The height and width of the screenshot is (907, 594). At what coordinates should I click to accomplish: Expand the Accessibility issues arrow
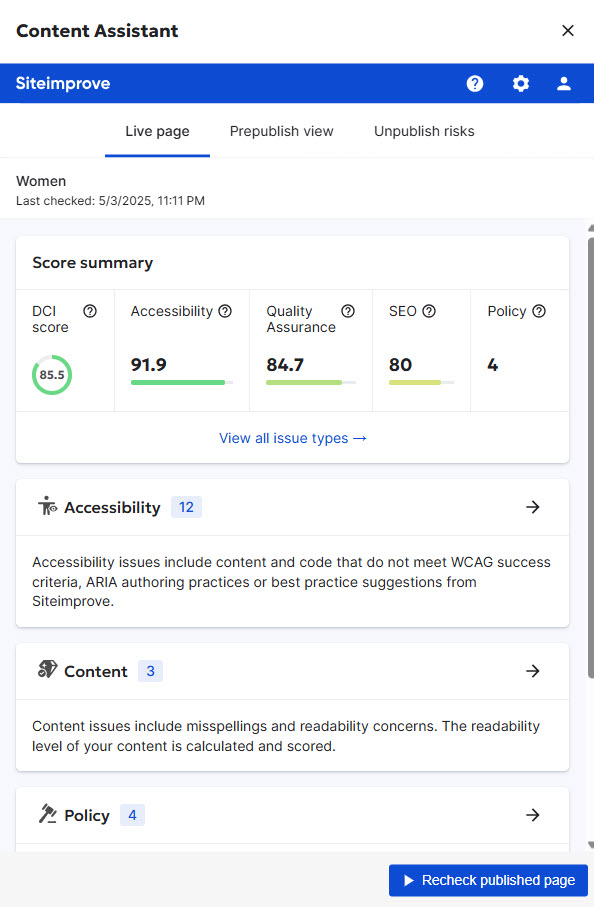[x=533, y=507]
